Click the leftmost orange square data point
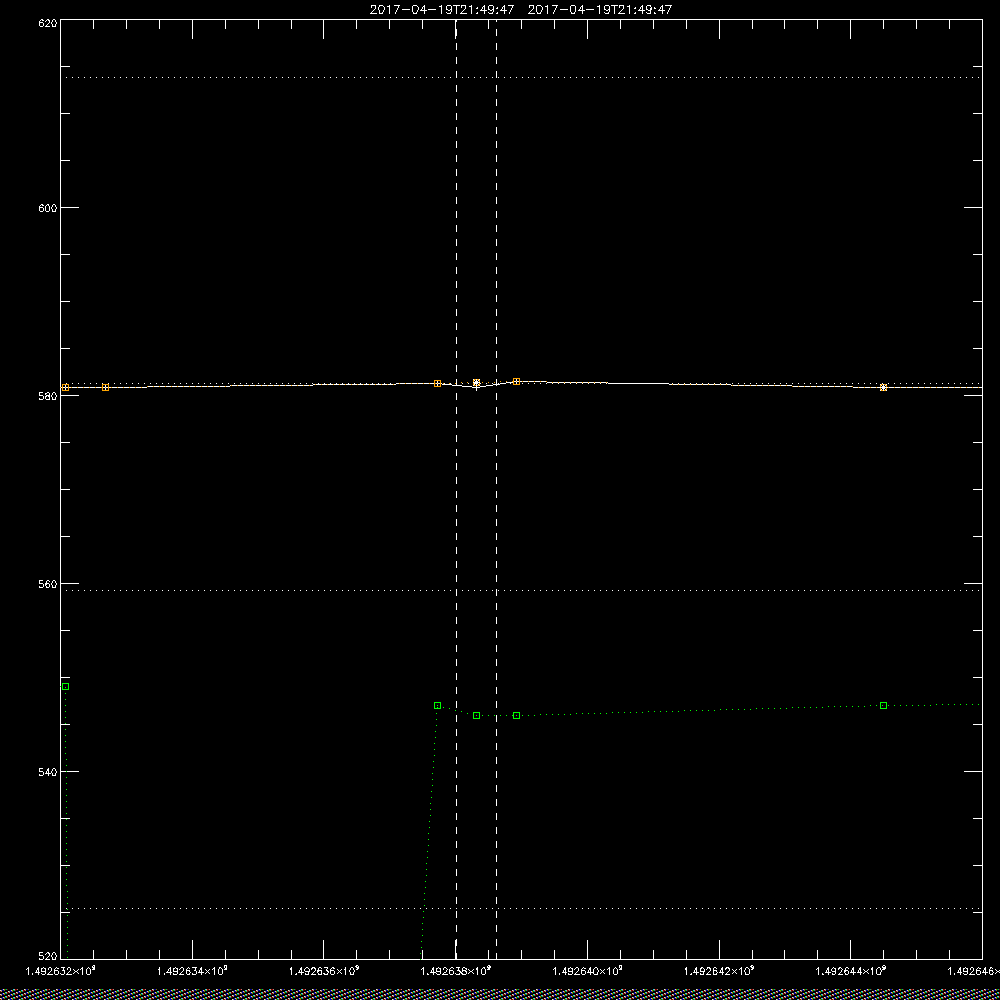Viewport: 1000px width, 1000px height. 65,388
